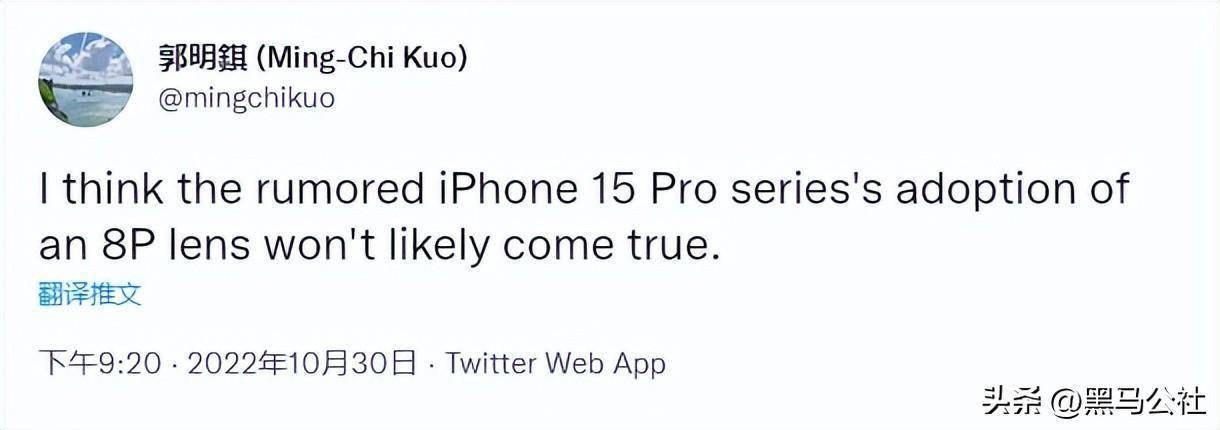Click the words "8P lens" in tweet

click(x=169, y=245)
